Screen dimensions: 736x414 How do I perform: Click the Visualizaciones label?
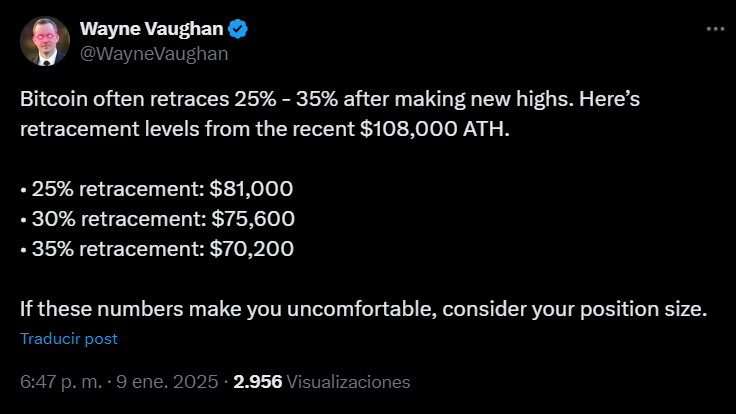point(348,382)
